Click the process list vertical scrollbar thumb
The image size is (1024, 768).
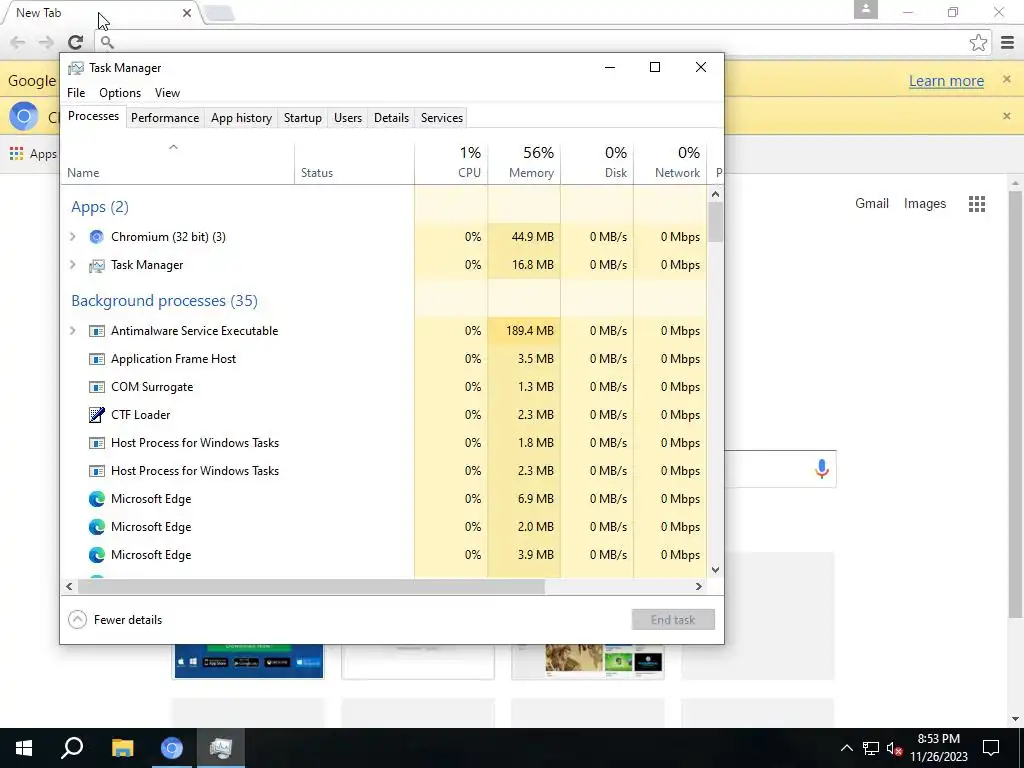point(716,222)
